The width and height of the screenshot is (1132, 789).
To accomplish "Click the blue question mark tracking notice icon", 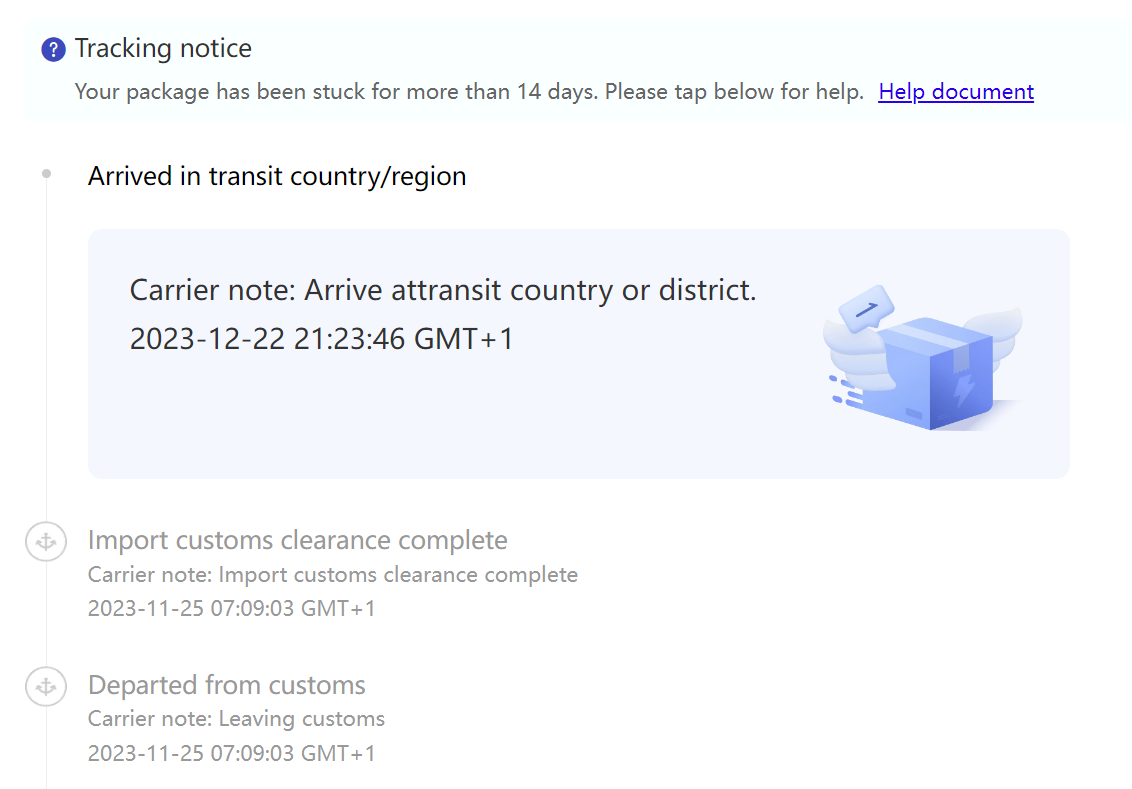I will [x=53, y=49].
